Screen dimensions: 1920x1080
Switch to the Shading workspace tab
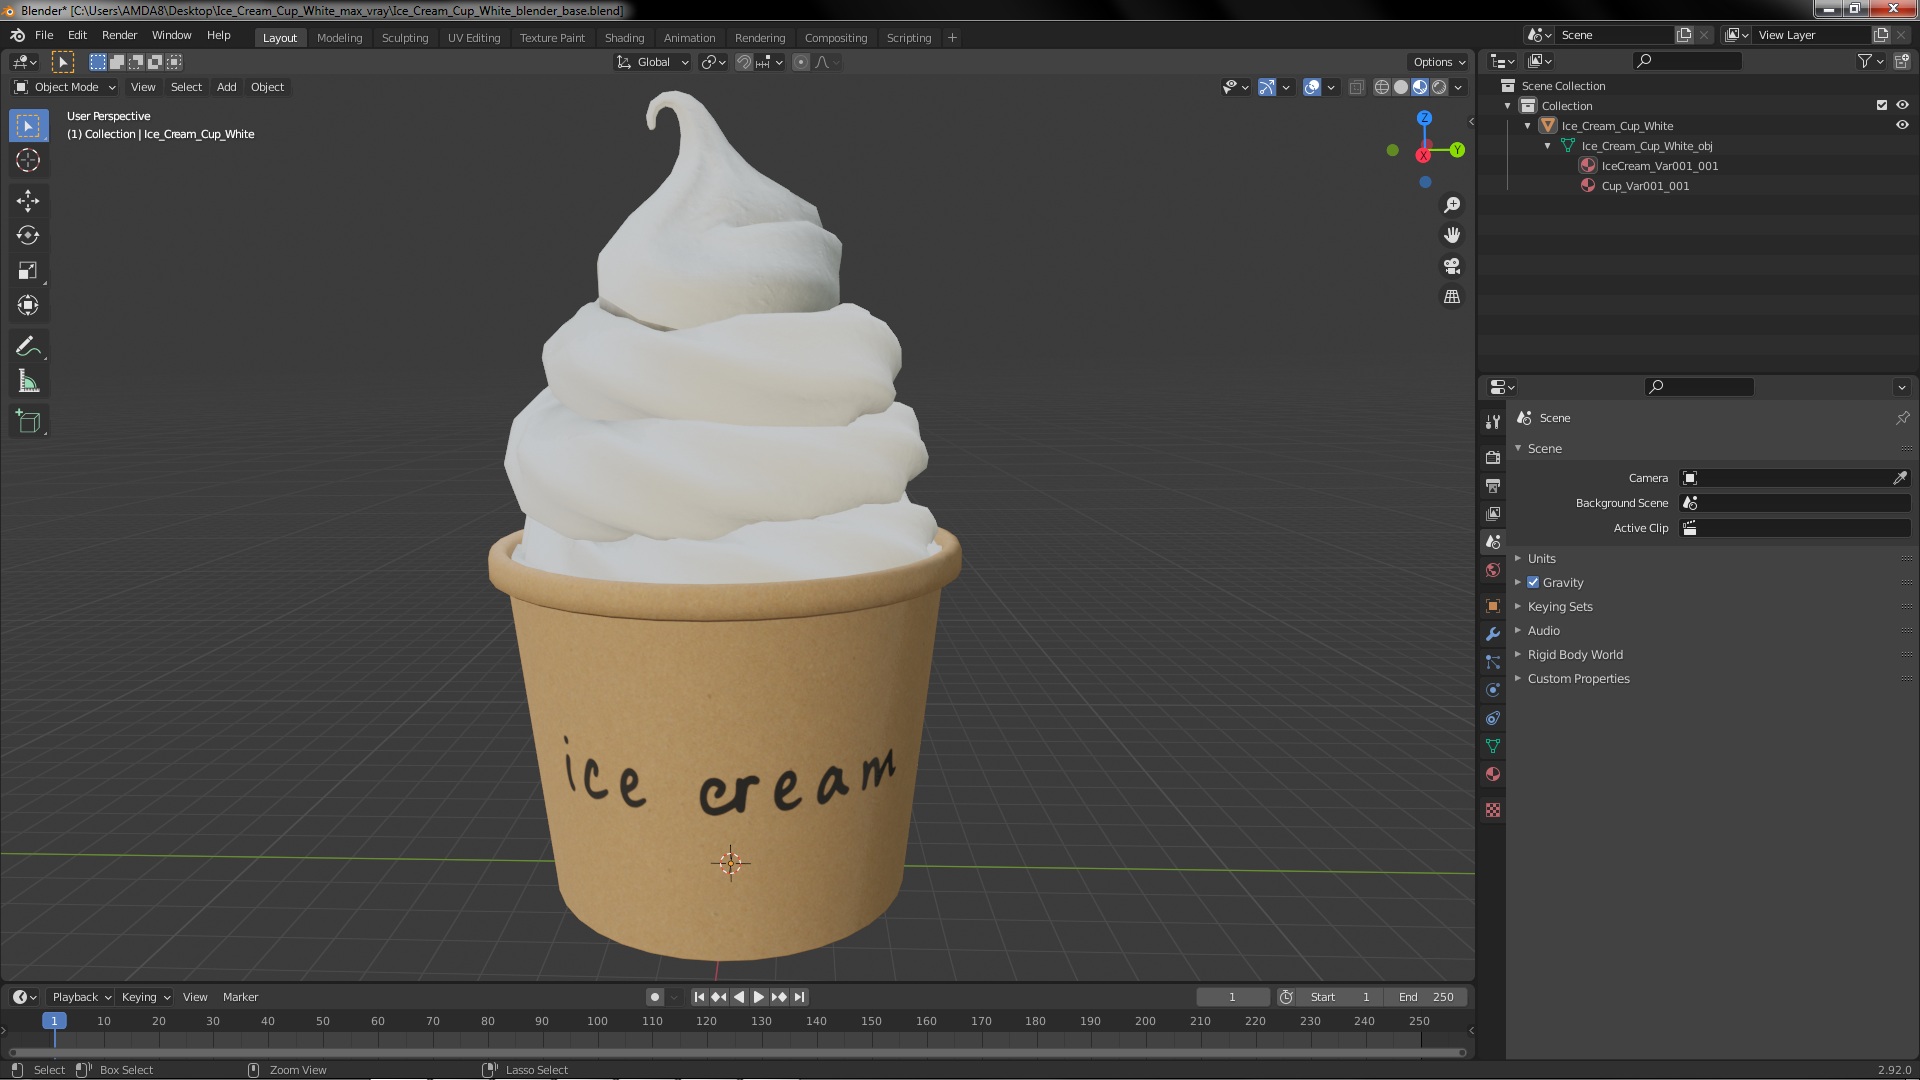coord(624,38)
